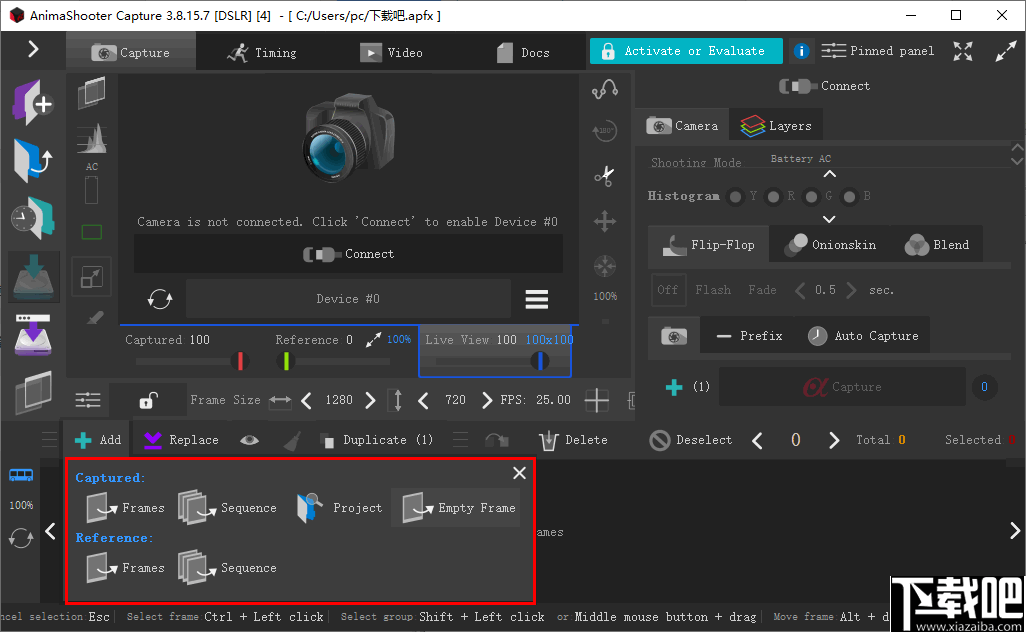The height and width of the screenshot is (632, 1026).
Task: Click Deselect button
Action: (x=690, y=440)
